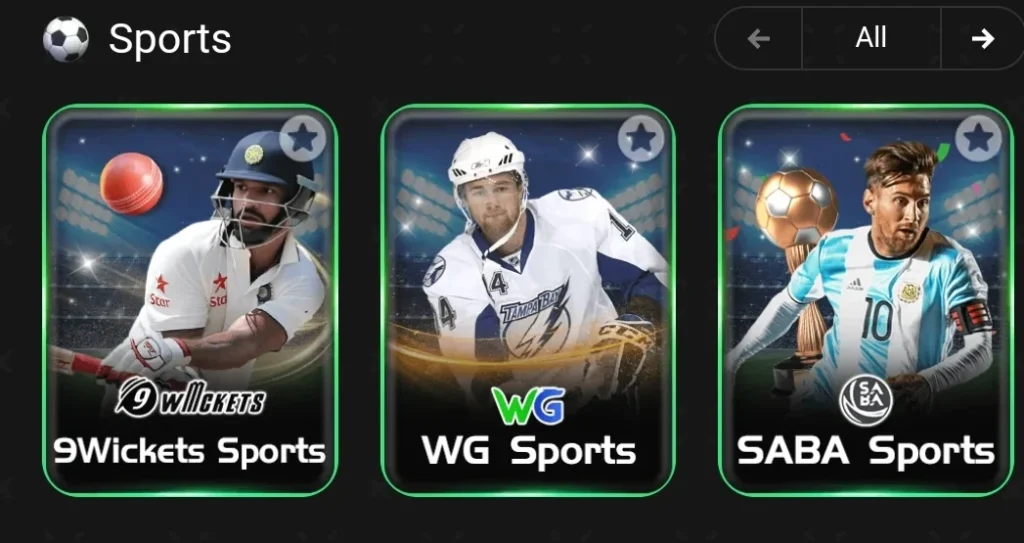
Task: Click the round SABA logo emblem
Action: [866, 400]
